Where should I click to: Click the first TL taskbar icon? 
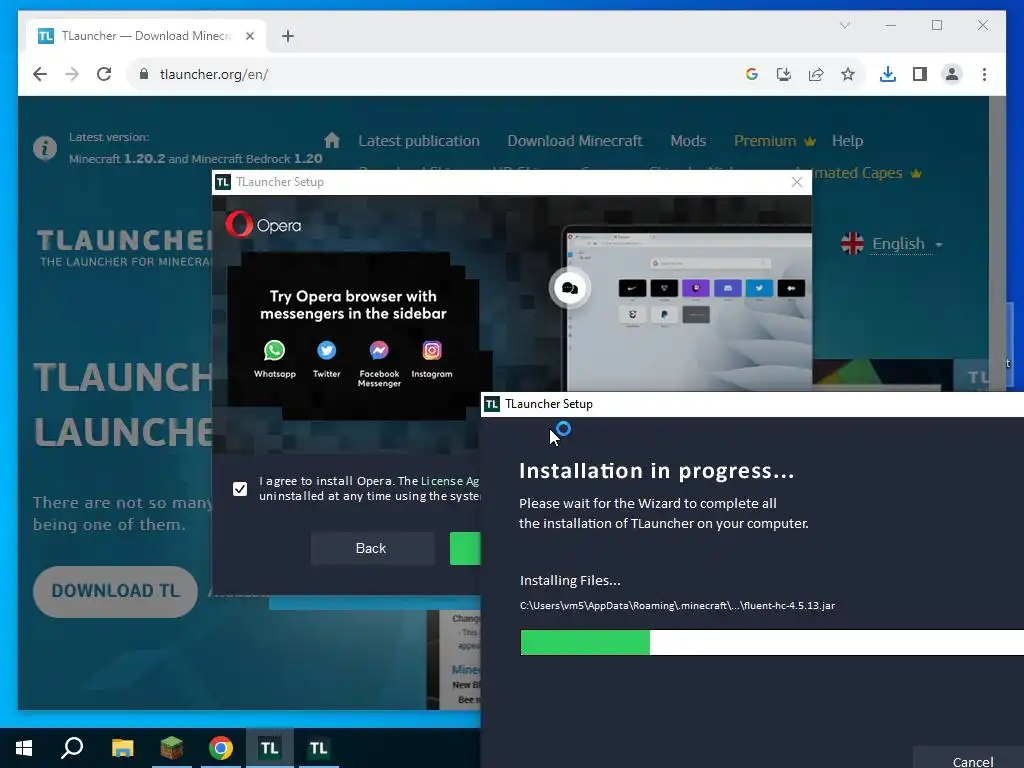[270, 748]
